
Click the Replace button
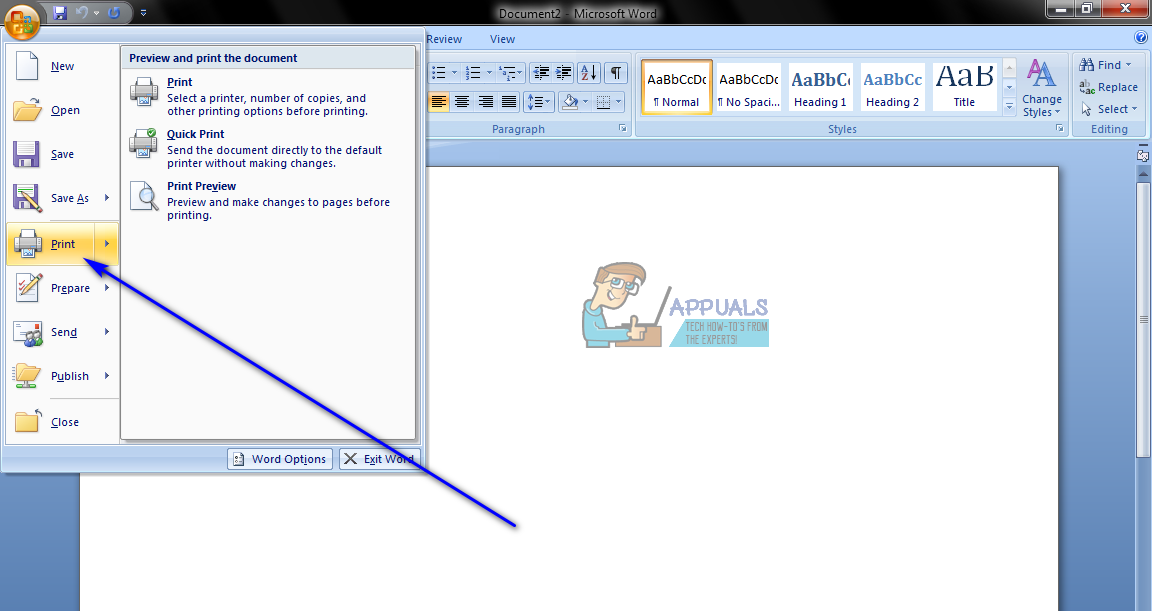point(1108,87)
